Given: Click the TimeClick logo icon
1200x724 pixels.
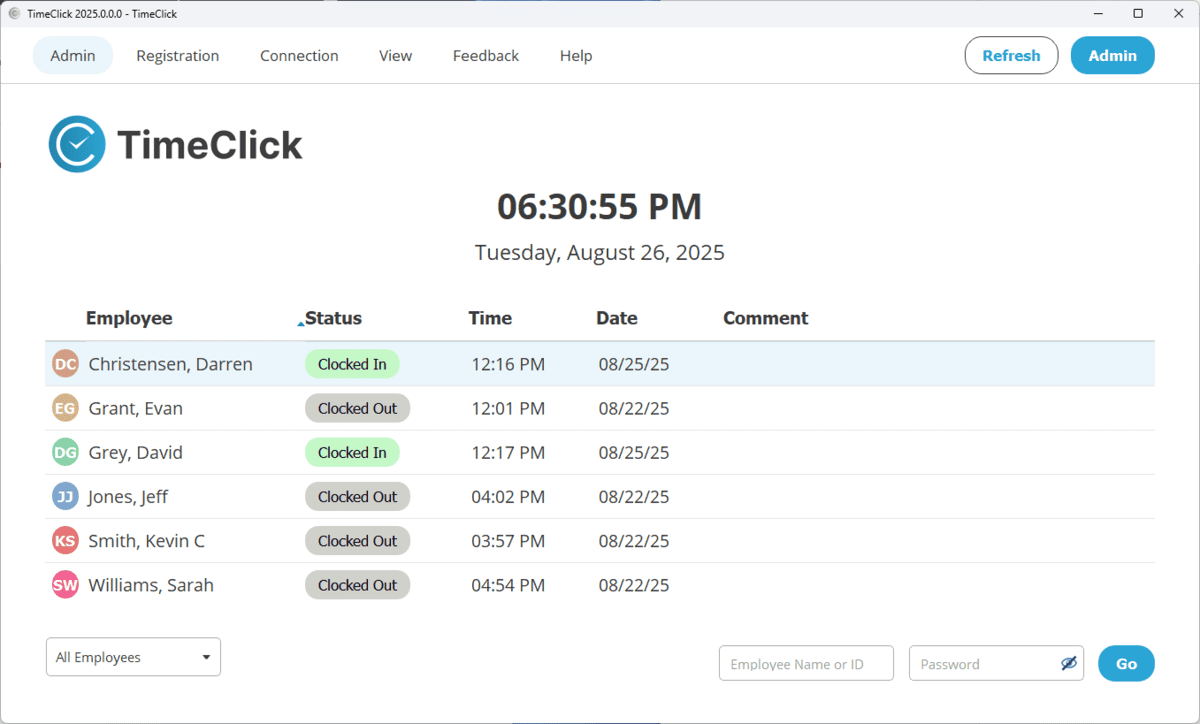Looking at the screenshot, I should tap(77, 144).
